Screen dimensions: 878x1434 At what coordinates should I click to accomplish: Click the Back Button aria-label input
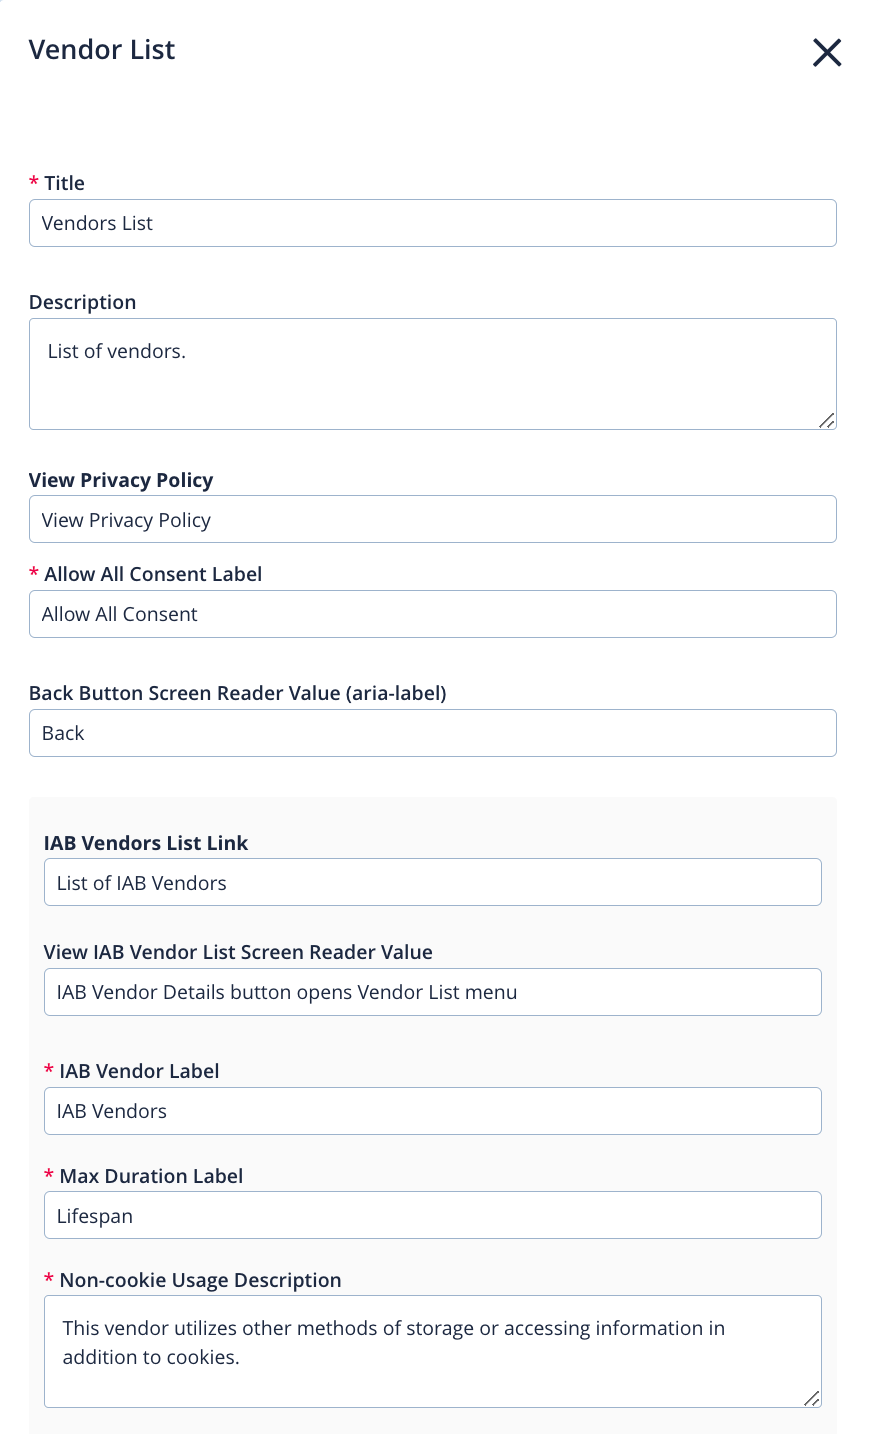432,733
